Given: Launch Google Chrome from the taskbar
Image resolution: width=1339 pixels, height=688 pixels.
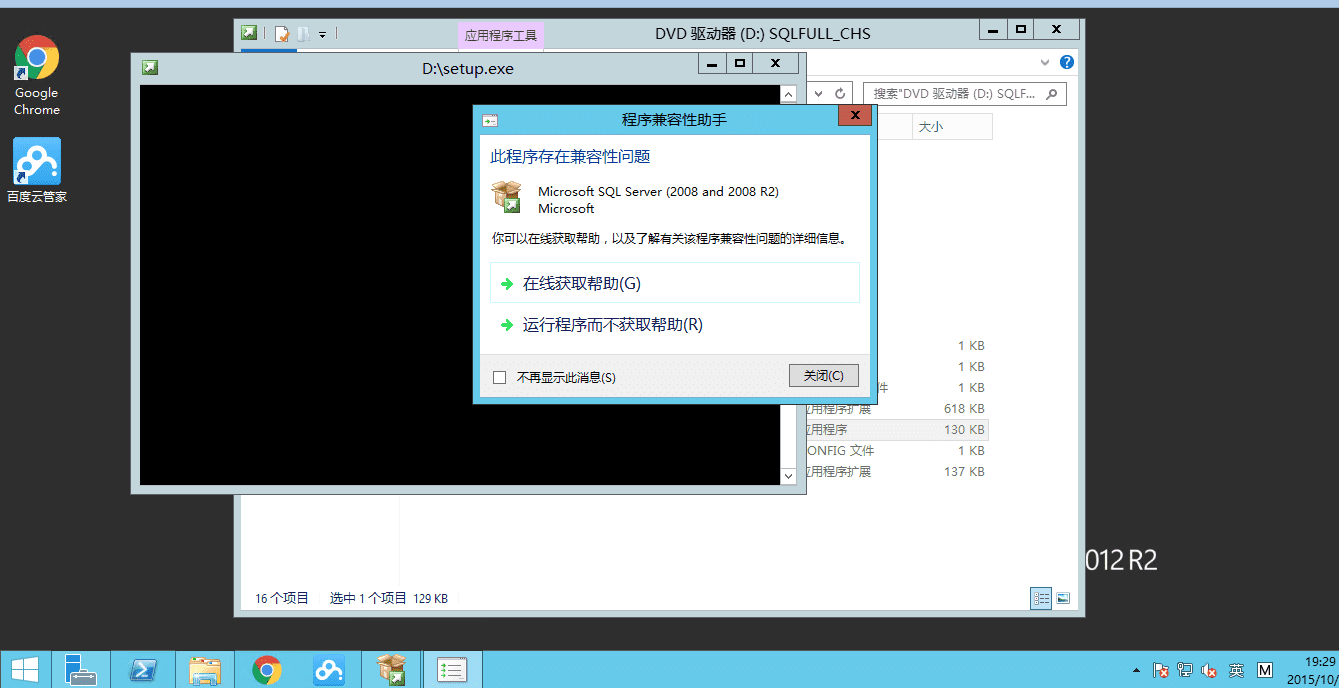Looking at the screenshot, I should click(x=267, y=668).
